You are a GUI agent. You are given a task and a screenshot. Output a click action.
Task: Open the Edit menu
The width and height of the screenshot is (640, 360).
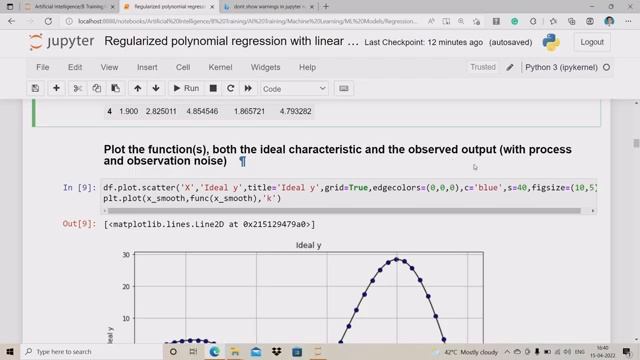pos(75,67)
